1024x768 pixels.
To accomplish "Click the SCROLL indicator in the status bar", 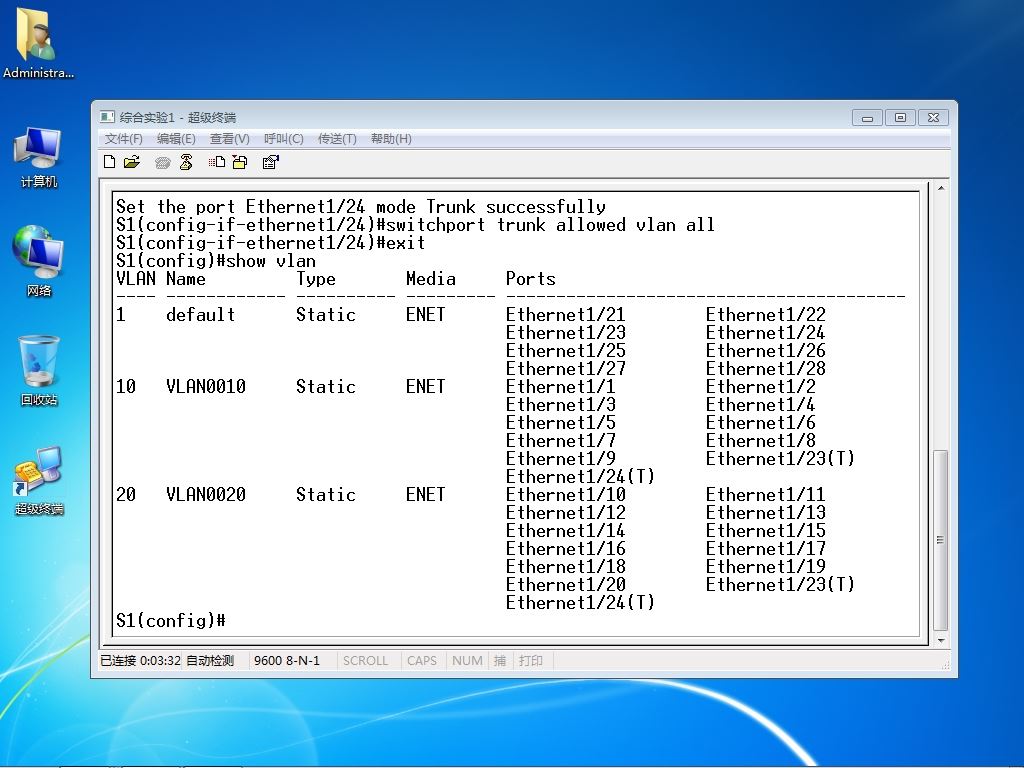I will (x=365, y=660).
